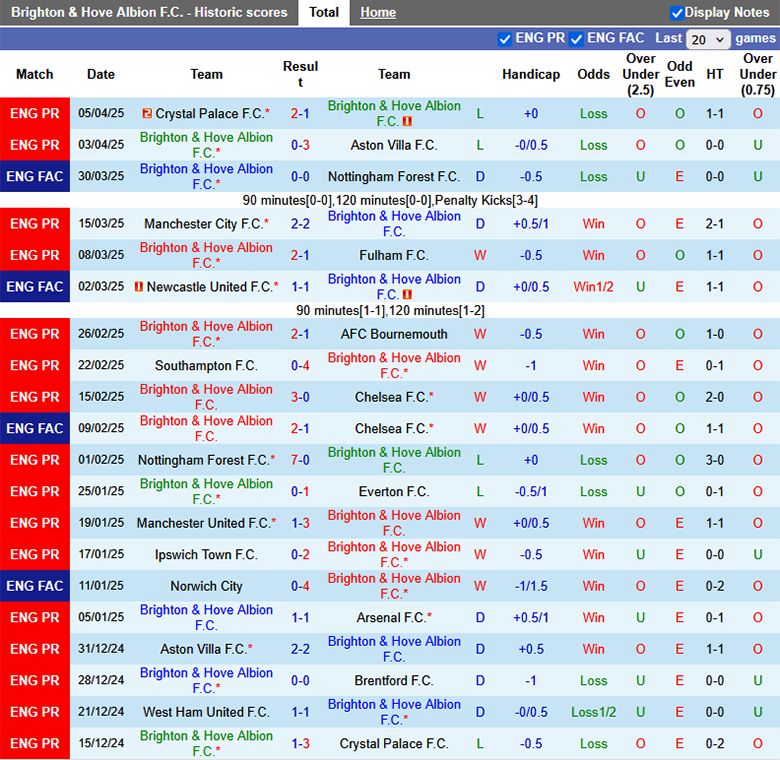Click the 0-3 score against Aston Villa
The width and height of the screenshot is (780, 760).
[300, 145]
